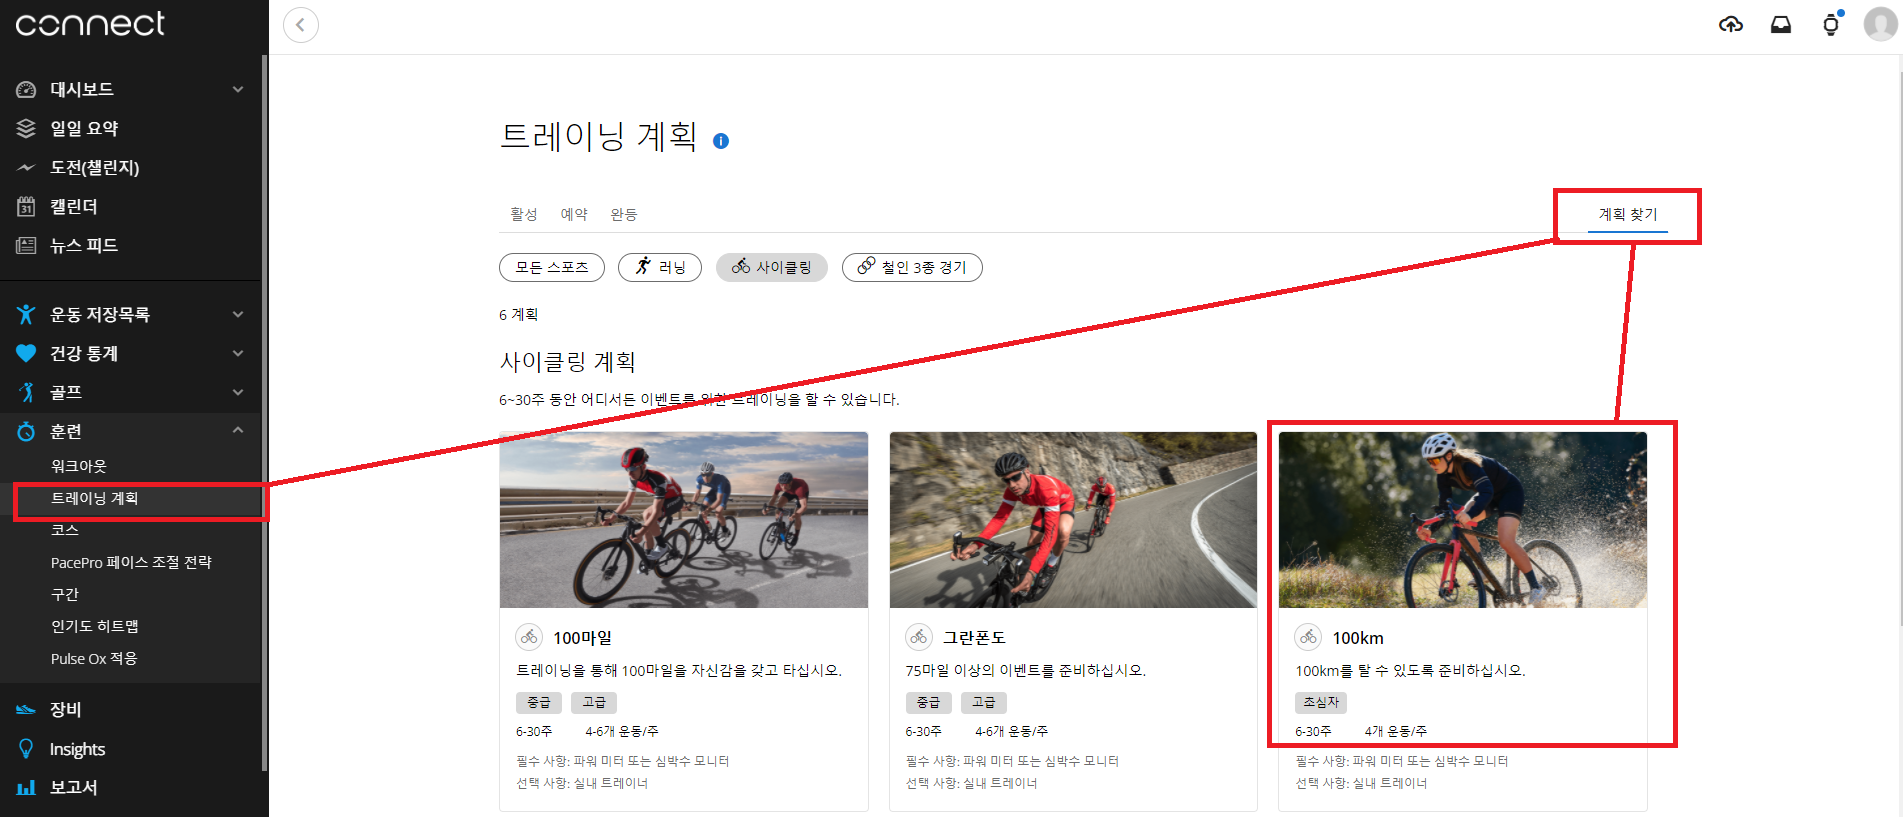Open 도전(챌린지) in the sidebar
Image resolution: width=1903 pixels, height=817 pixels.
(x=95, y=167)
